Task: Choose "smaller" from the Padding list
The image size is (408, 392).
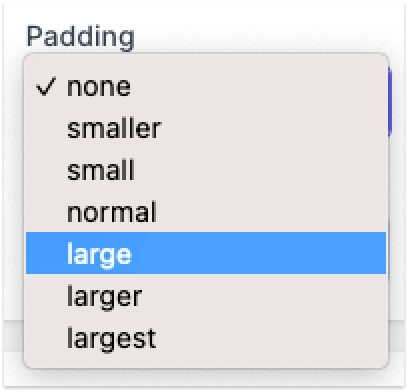Action: click(x=206, y=128)
